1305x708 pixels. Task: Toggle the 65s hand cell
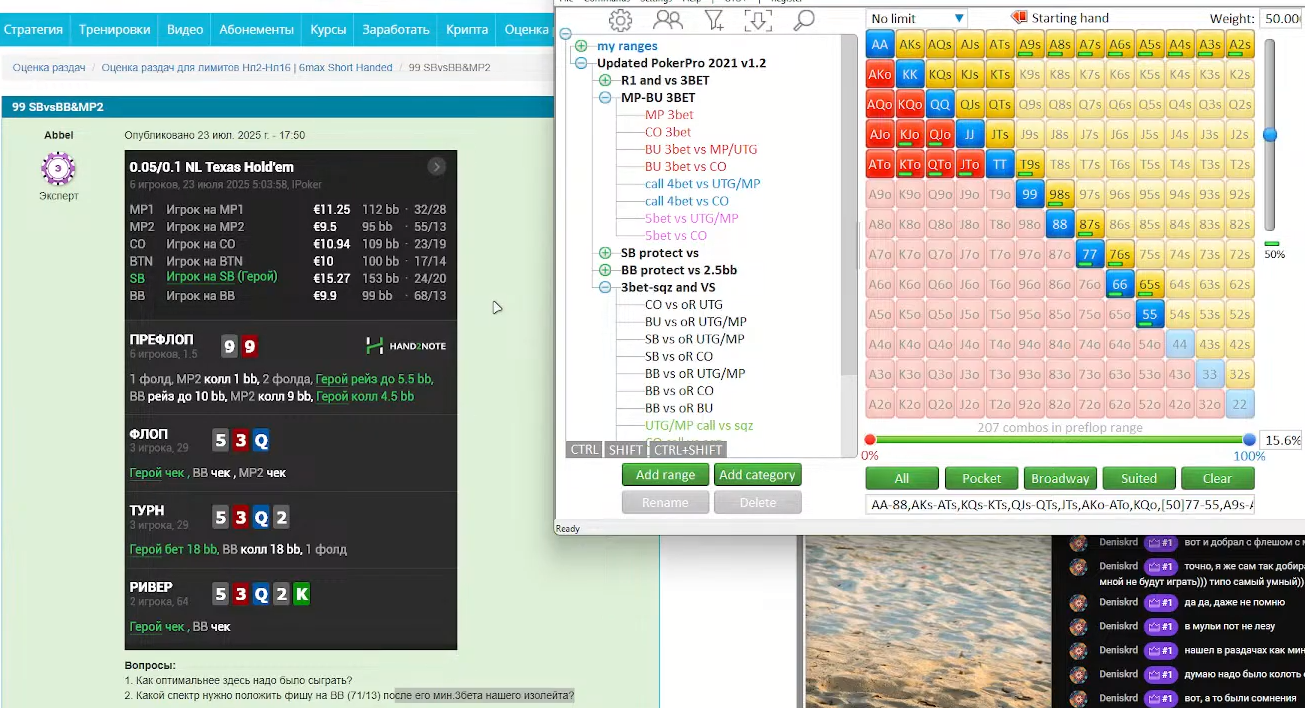point(1150,285)
